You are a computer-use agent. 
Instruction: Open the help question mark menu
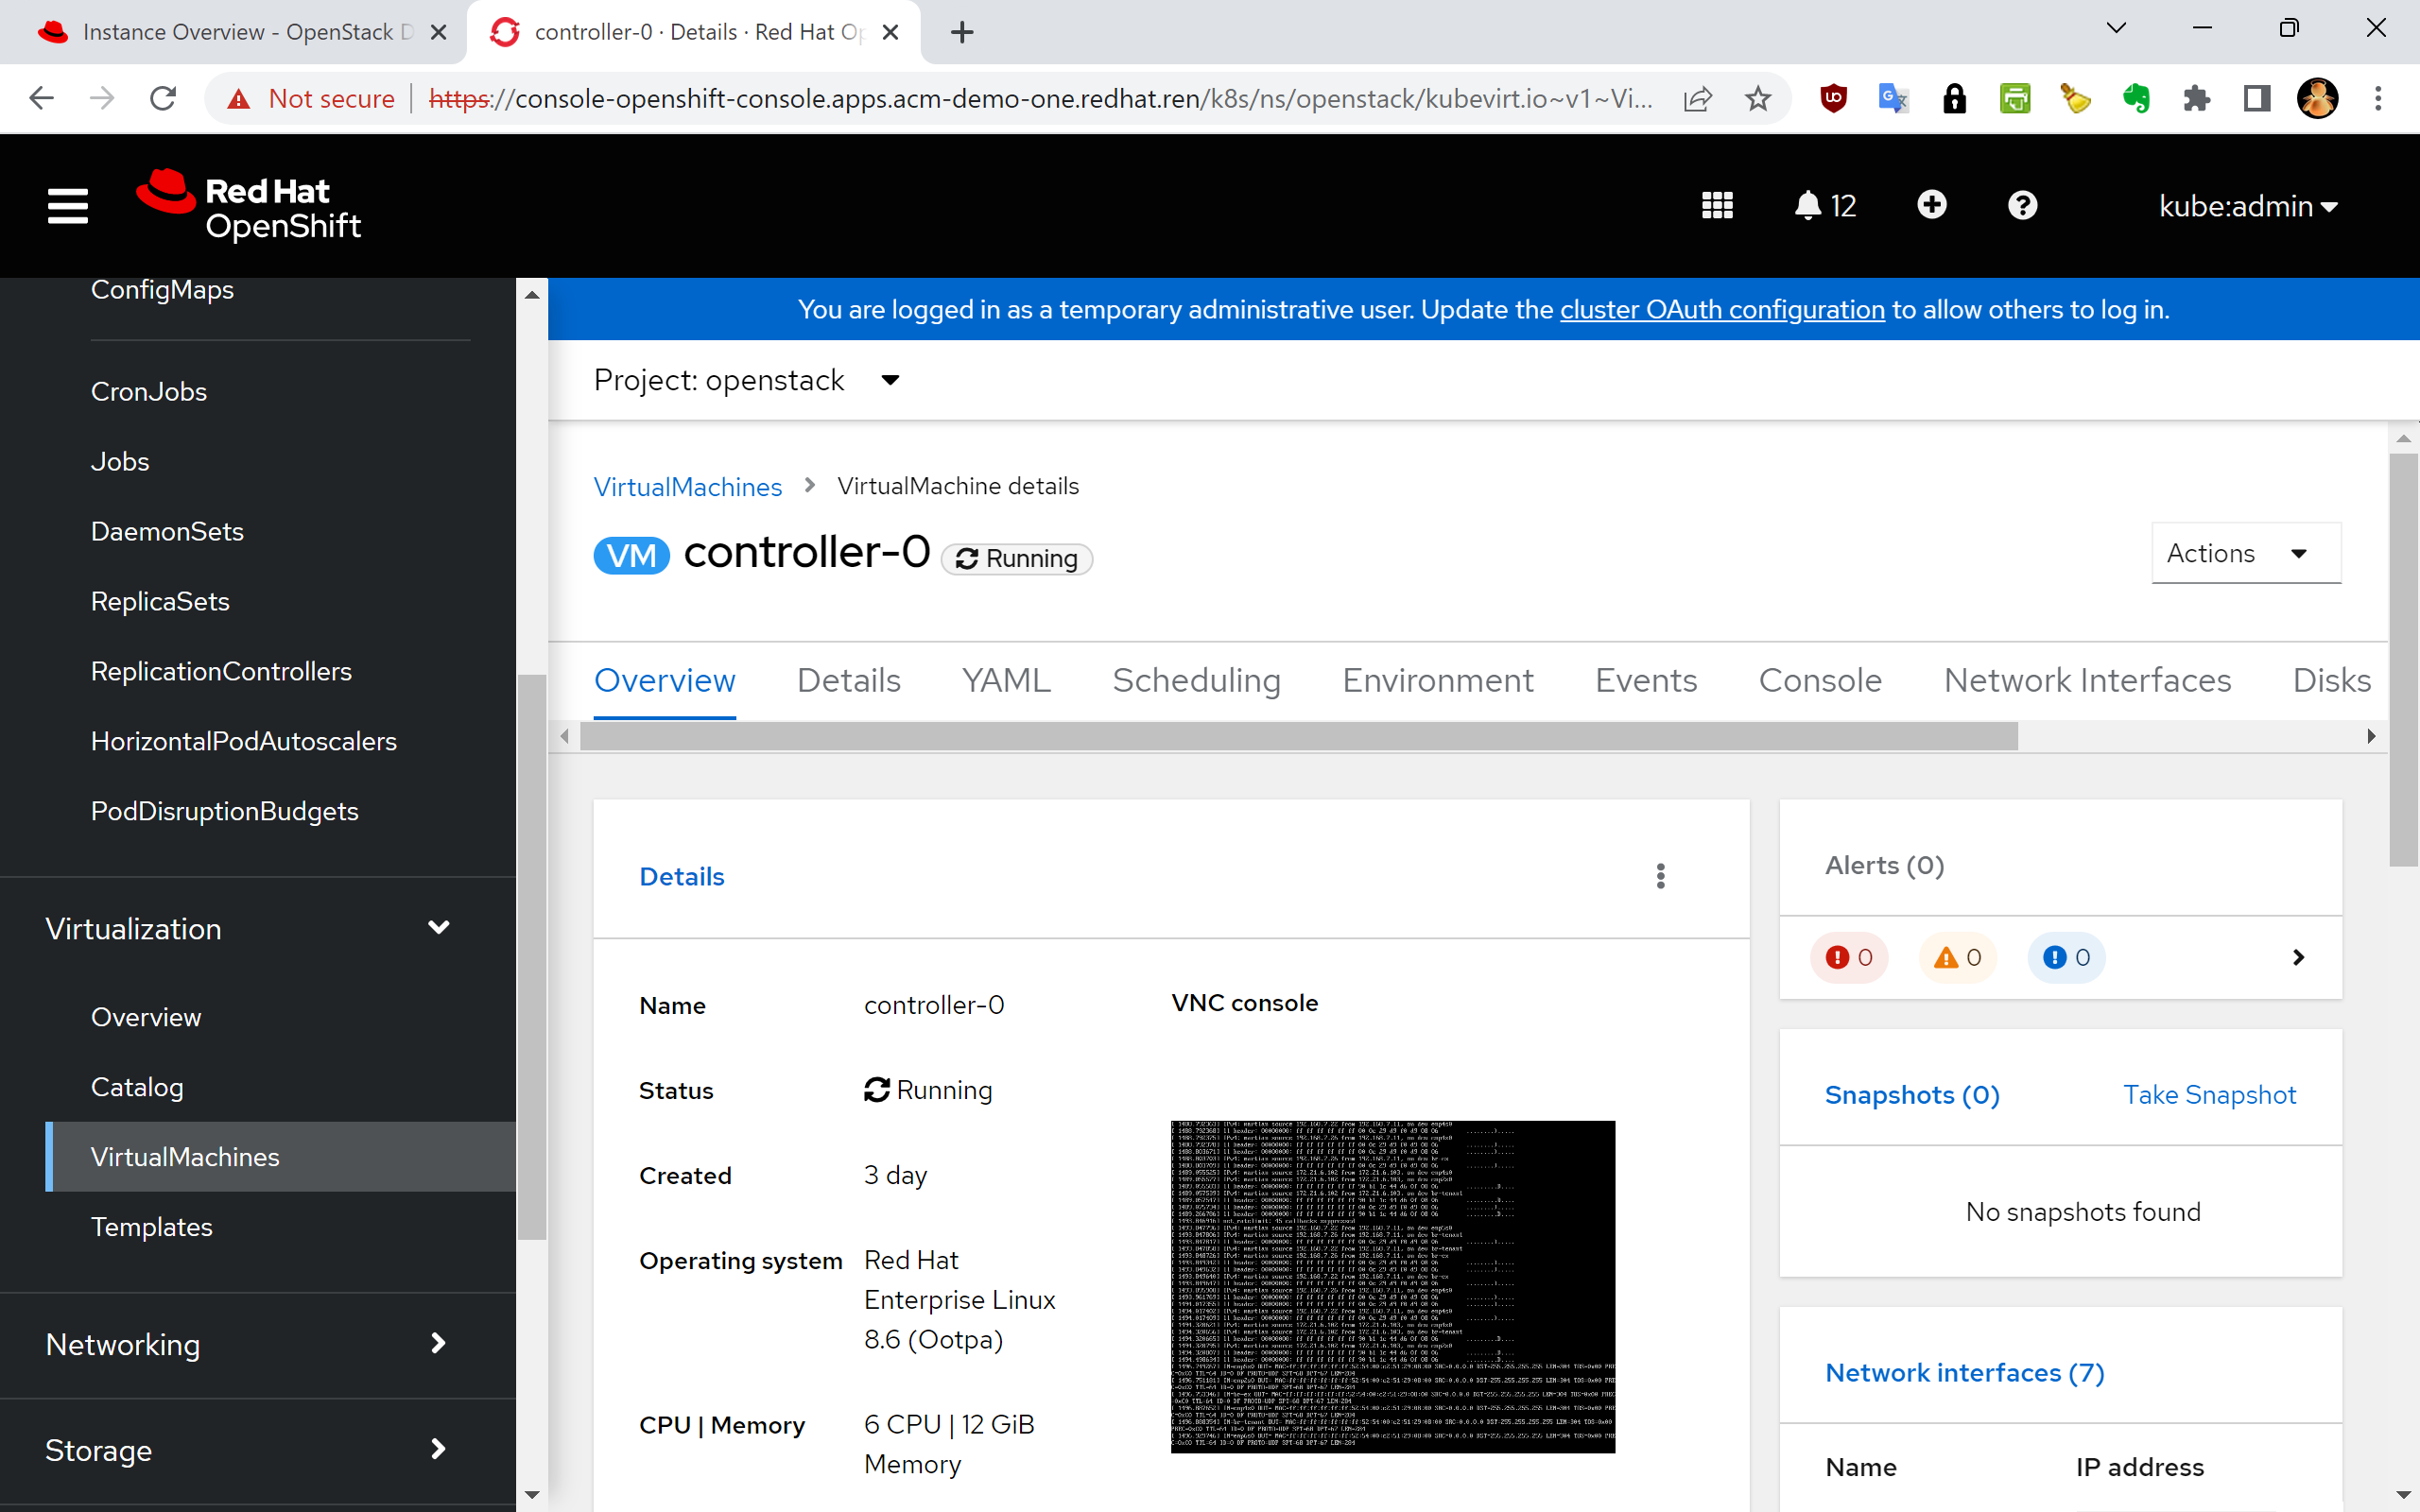click(x=2022, y=206)
